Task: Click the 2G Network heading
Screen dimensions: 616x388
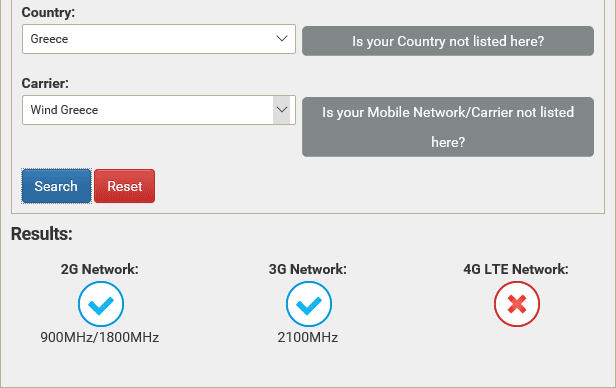Action: click(99, 269)
